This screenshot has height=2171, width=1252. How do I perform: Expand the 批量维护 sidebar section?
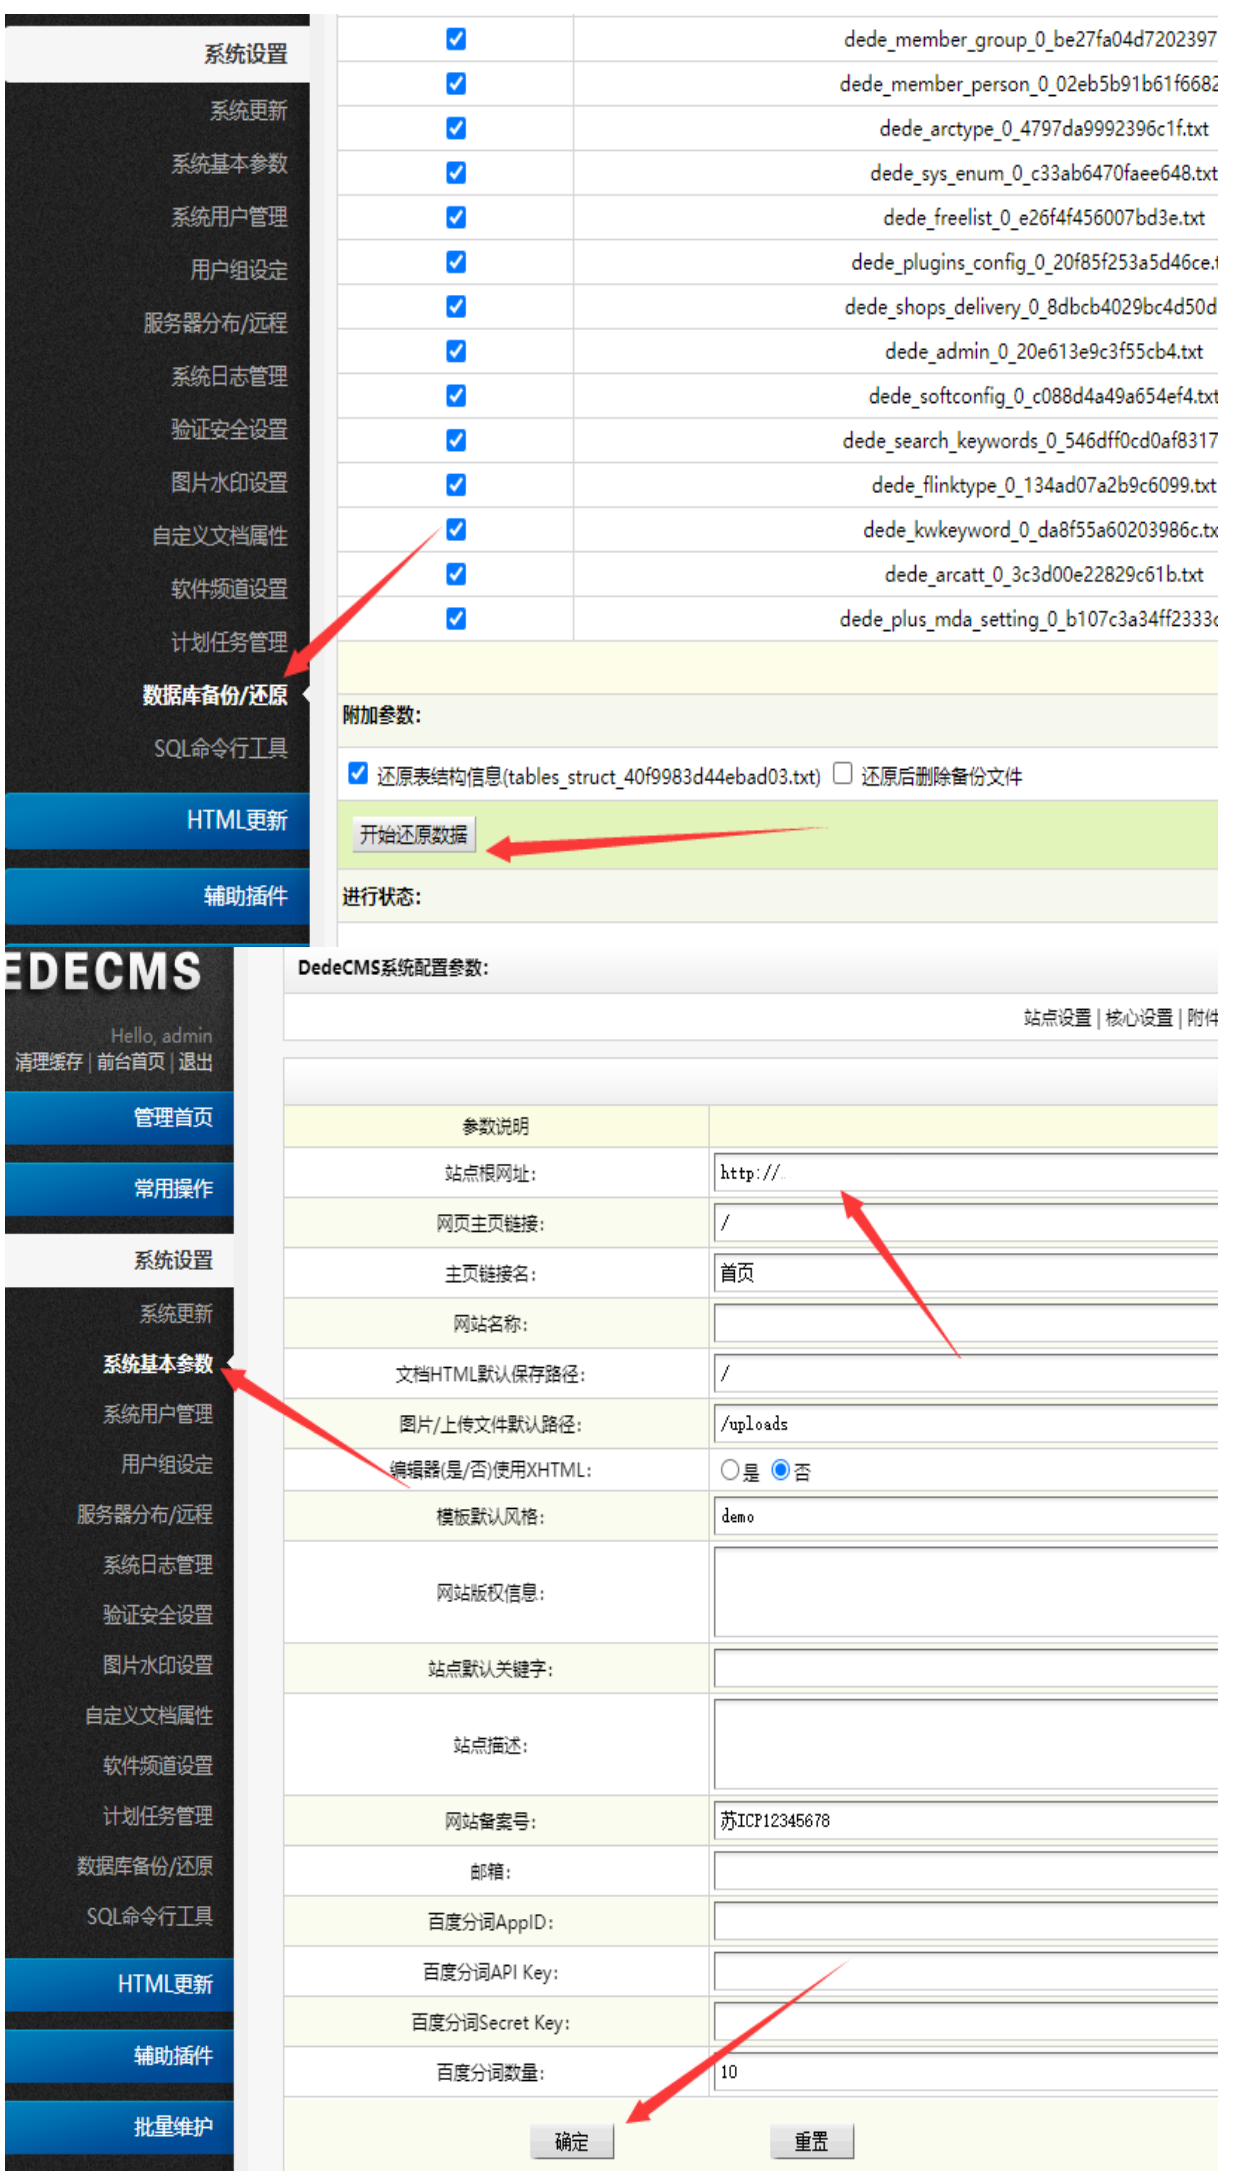click(x=173, y=2126)
